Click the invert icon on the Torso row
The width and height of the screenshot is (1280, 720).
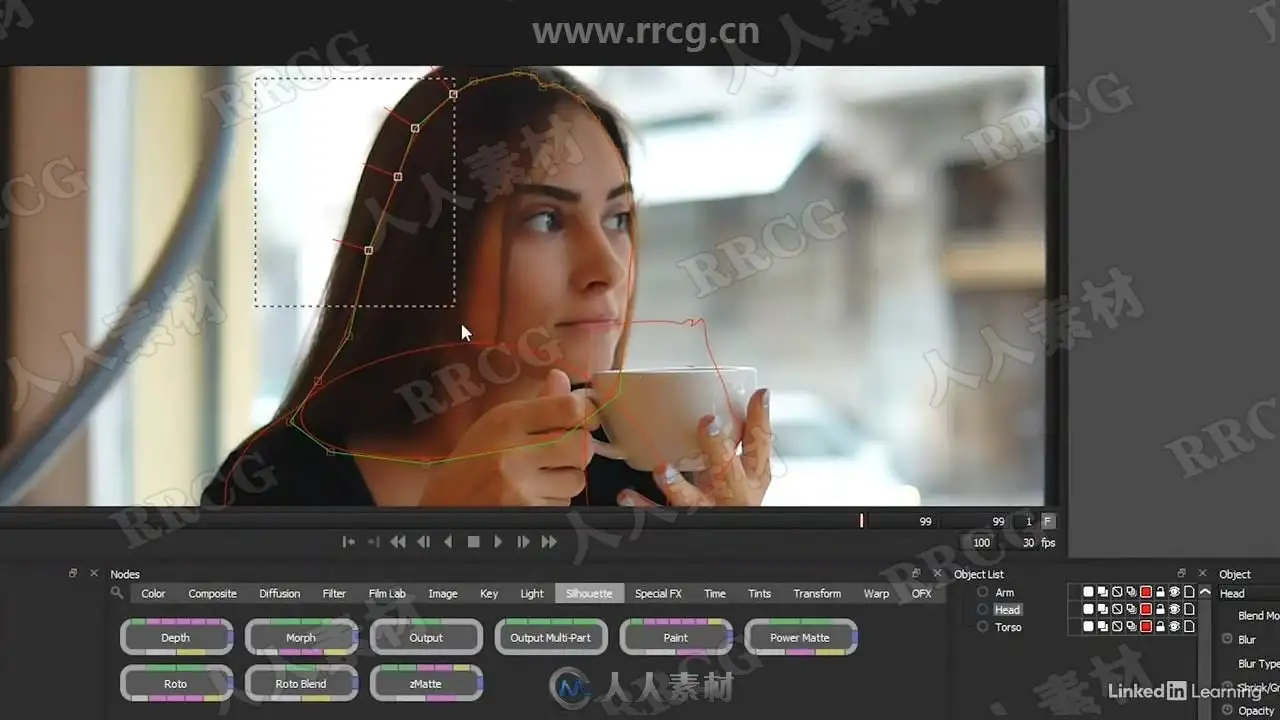tap(1117, 626)
